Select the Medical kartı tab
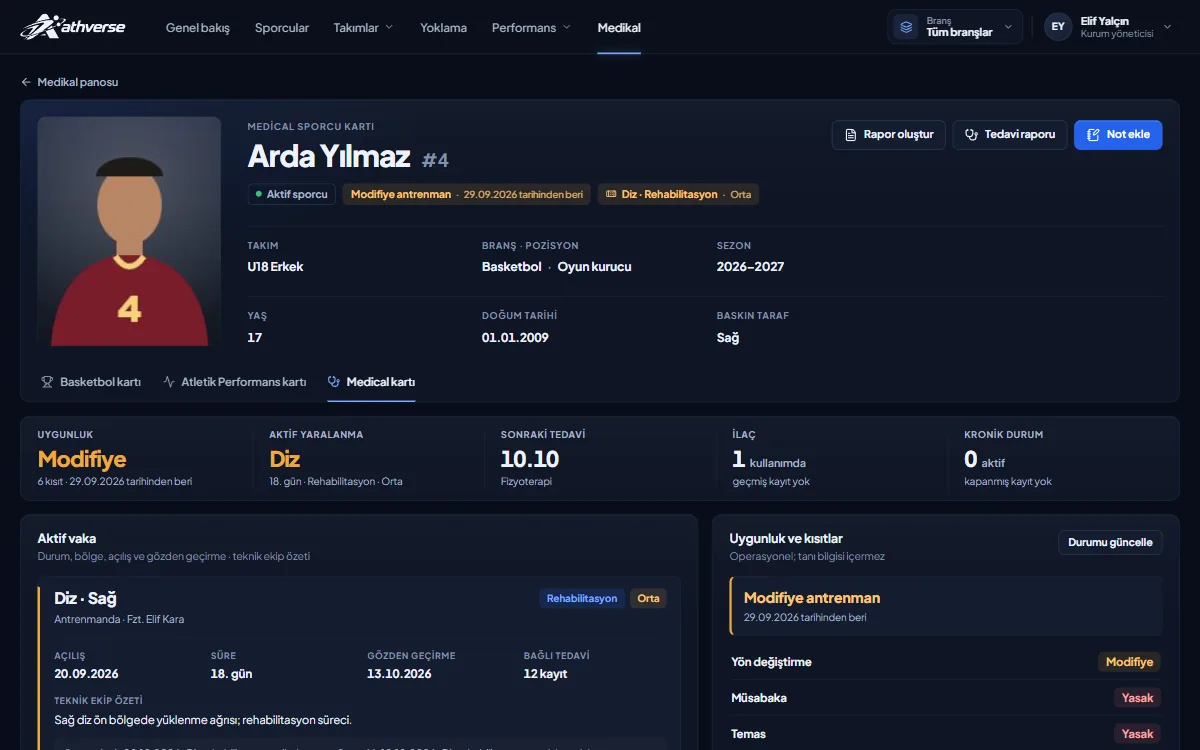Screen dimensions: 1200x750 tap(371, 382)
